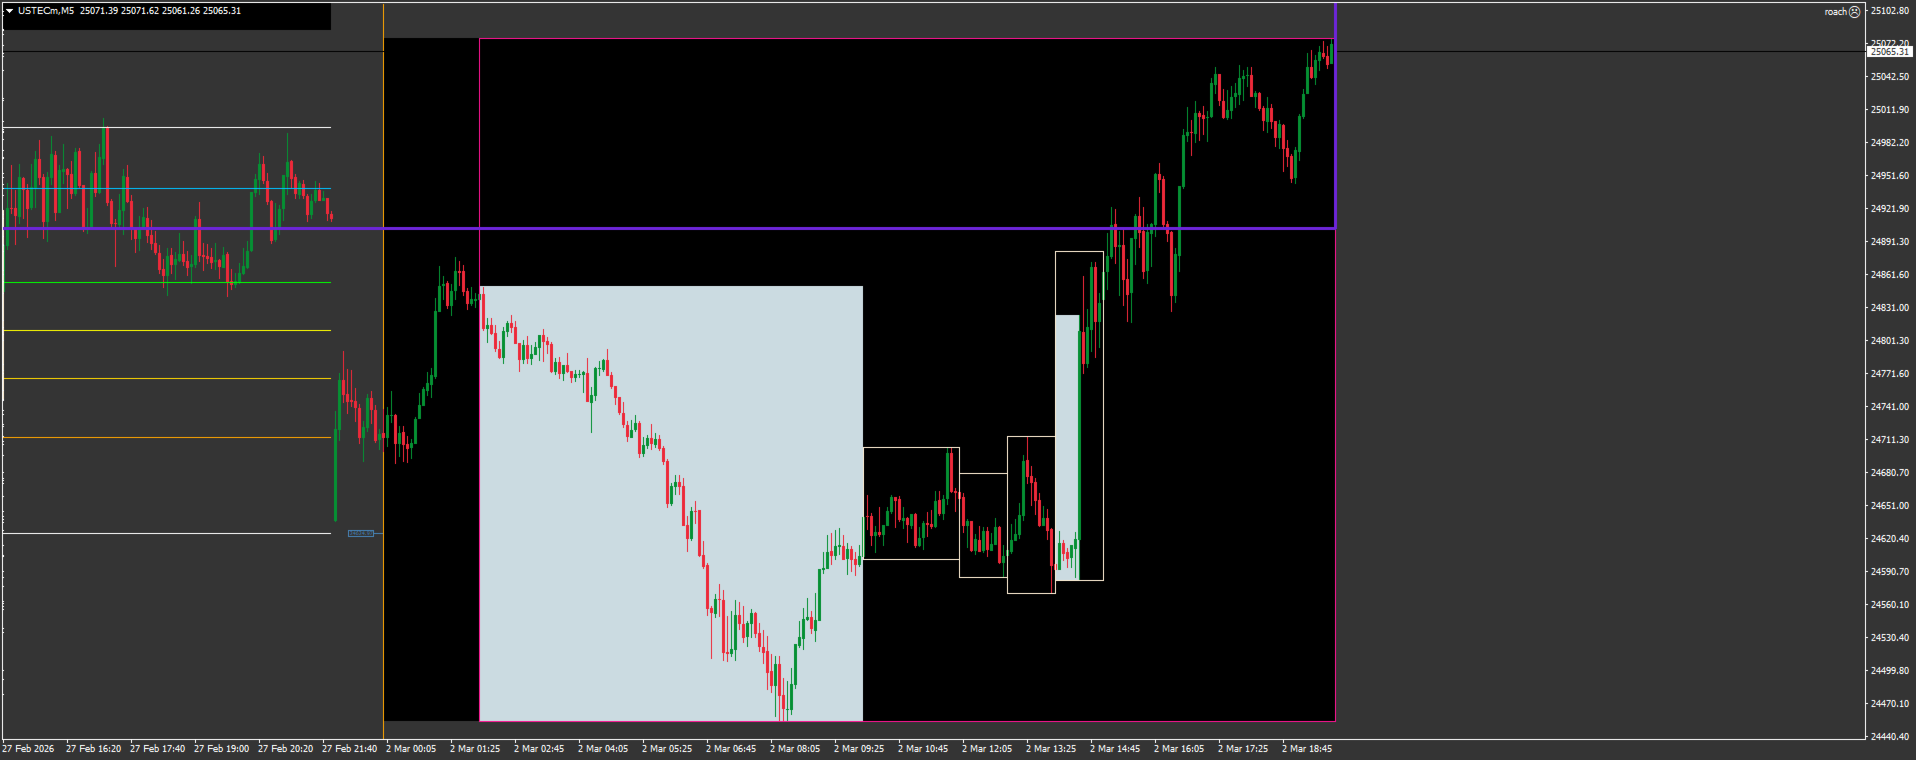The height and width of the screenshot is (760, 1916).
Task: Click the USTECm,M5 symbol title text
Action: click(x=46, y=11)
